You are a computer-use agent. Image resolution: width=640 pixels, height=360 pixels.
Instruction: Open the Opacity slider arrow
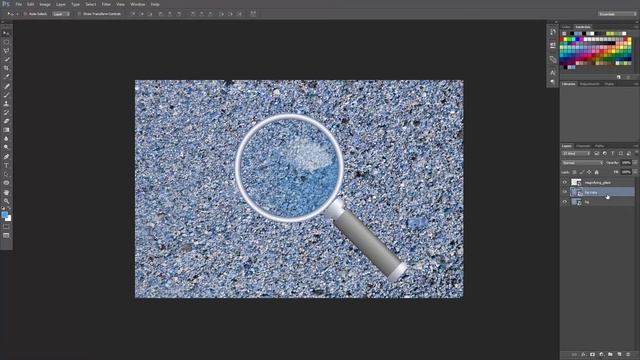[635, 163]
